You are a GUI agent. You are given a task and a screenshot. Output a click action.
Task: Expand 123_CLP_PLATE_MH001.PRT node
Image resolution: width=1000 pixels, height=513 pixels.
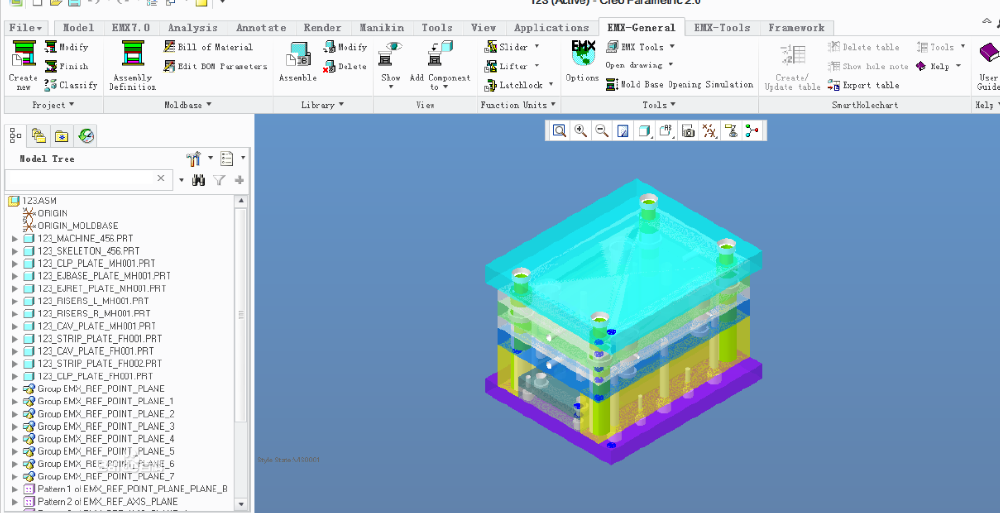[15, 264]
